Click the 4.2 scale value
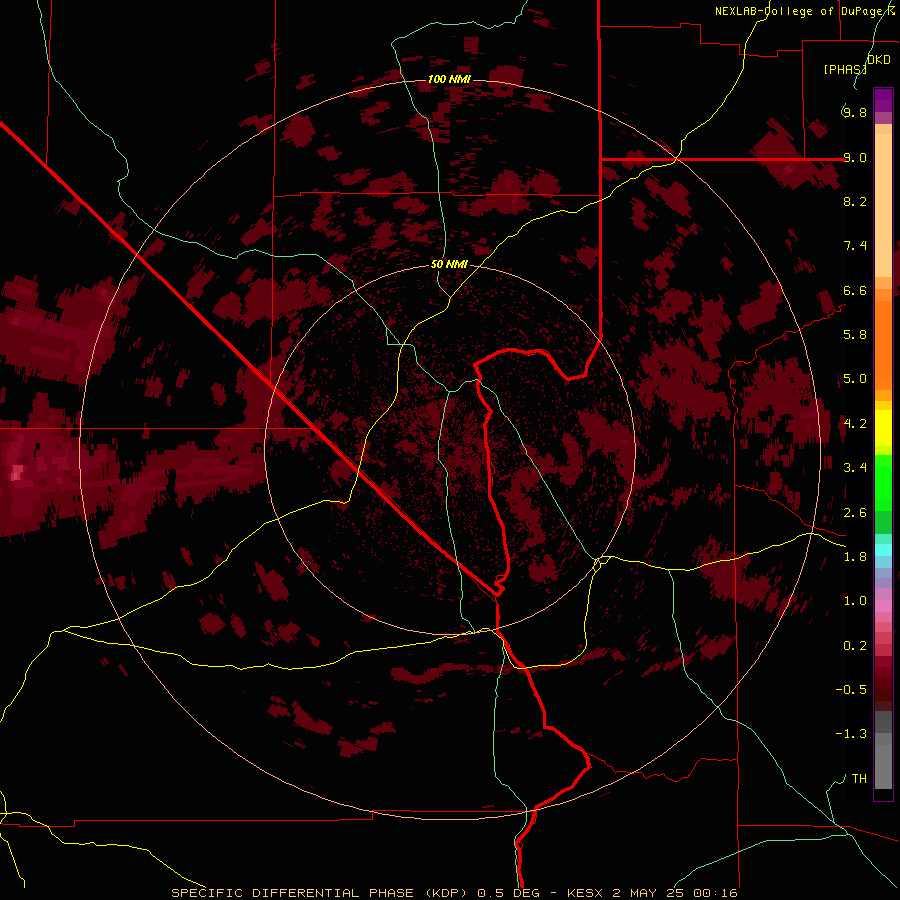Viewport: 900px width, 900px height. pyautogui.click(x=855, y=424)
